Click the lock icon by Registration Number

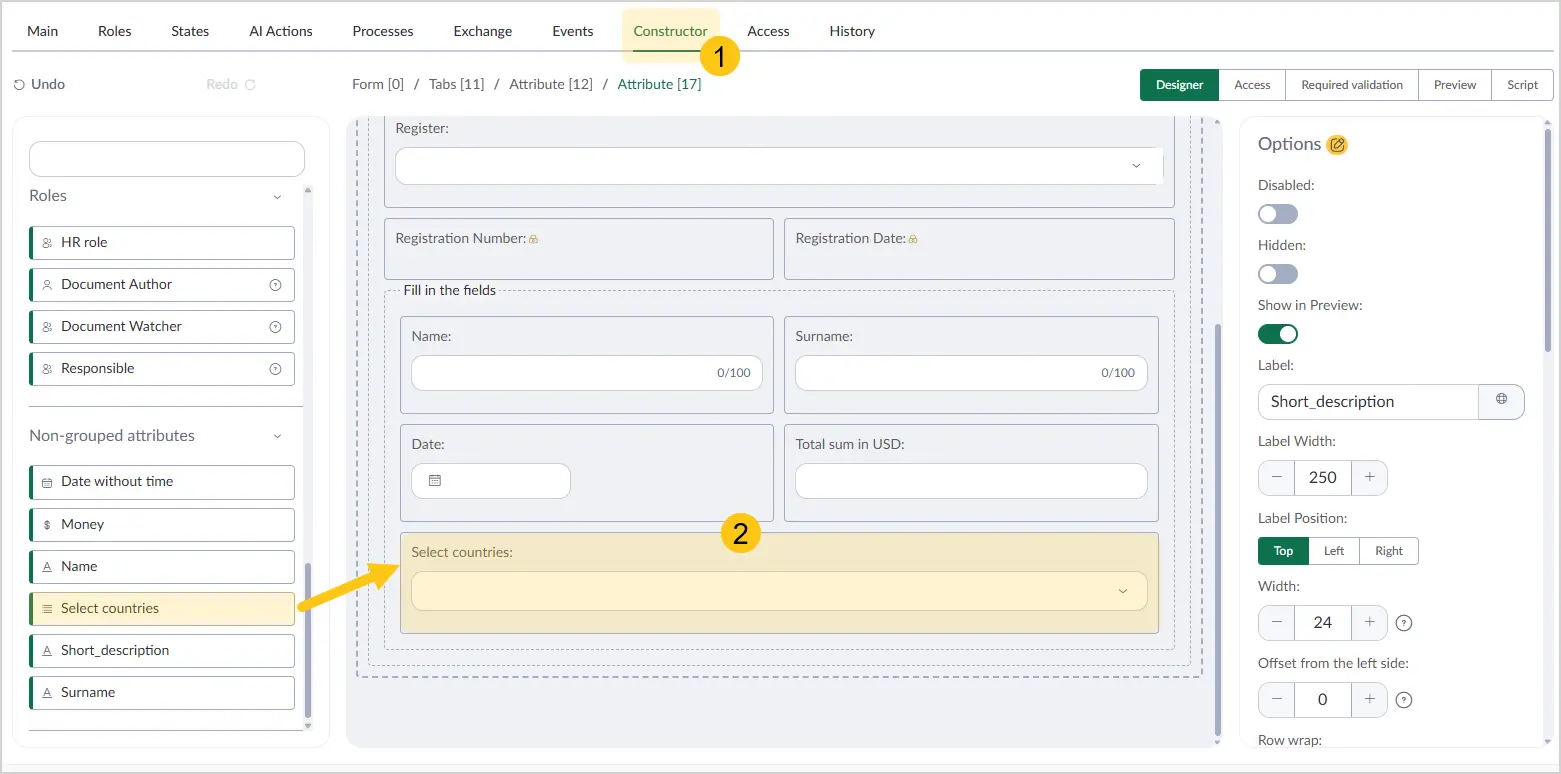(x=534, y=240)
